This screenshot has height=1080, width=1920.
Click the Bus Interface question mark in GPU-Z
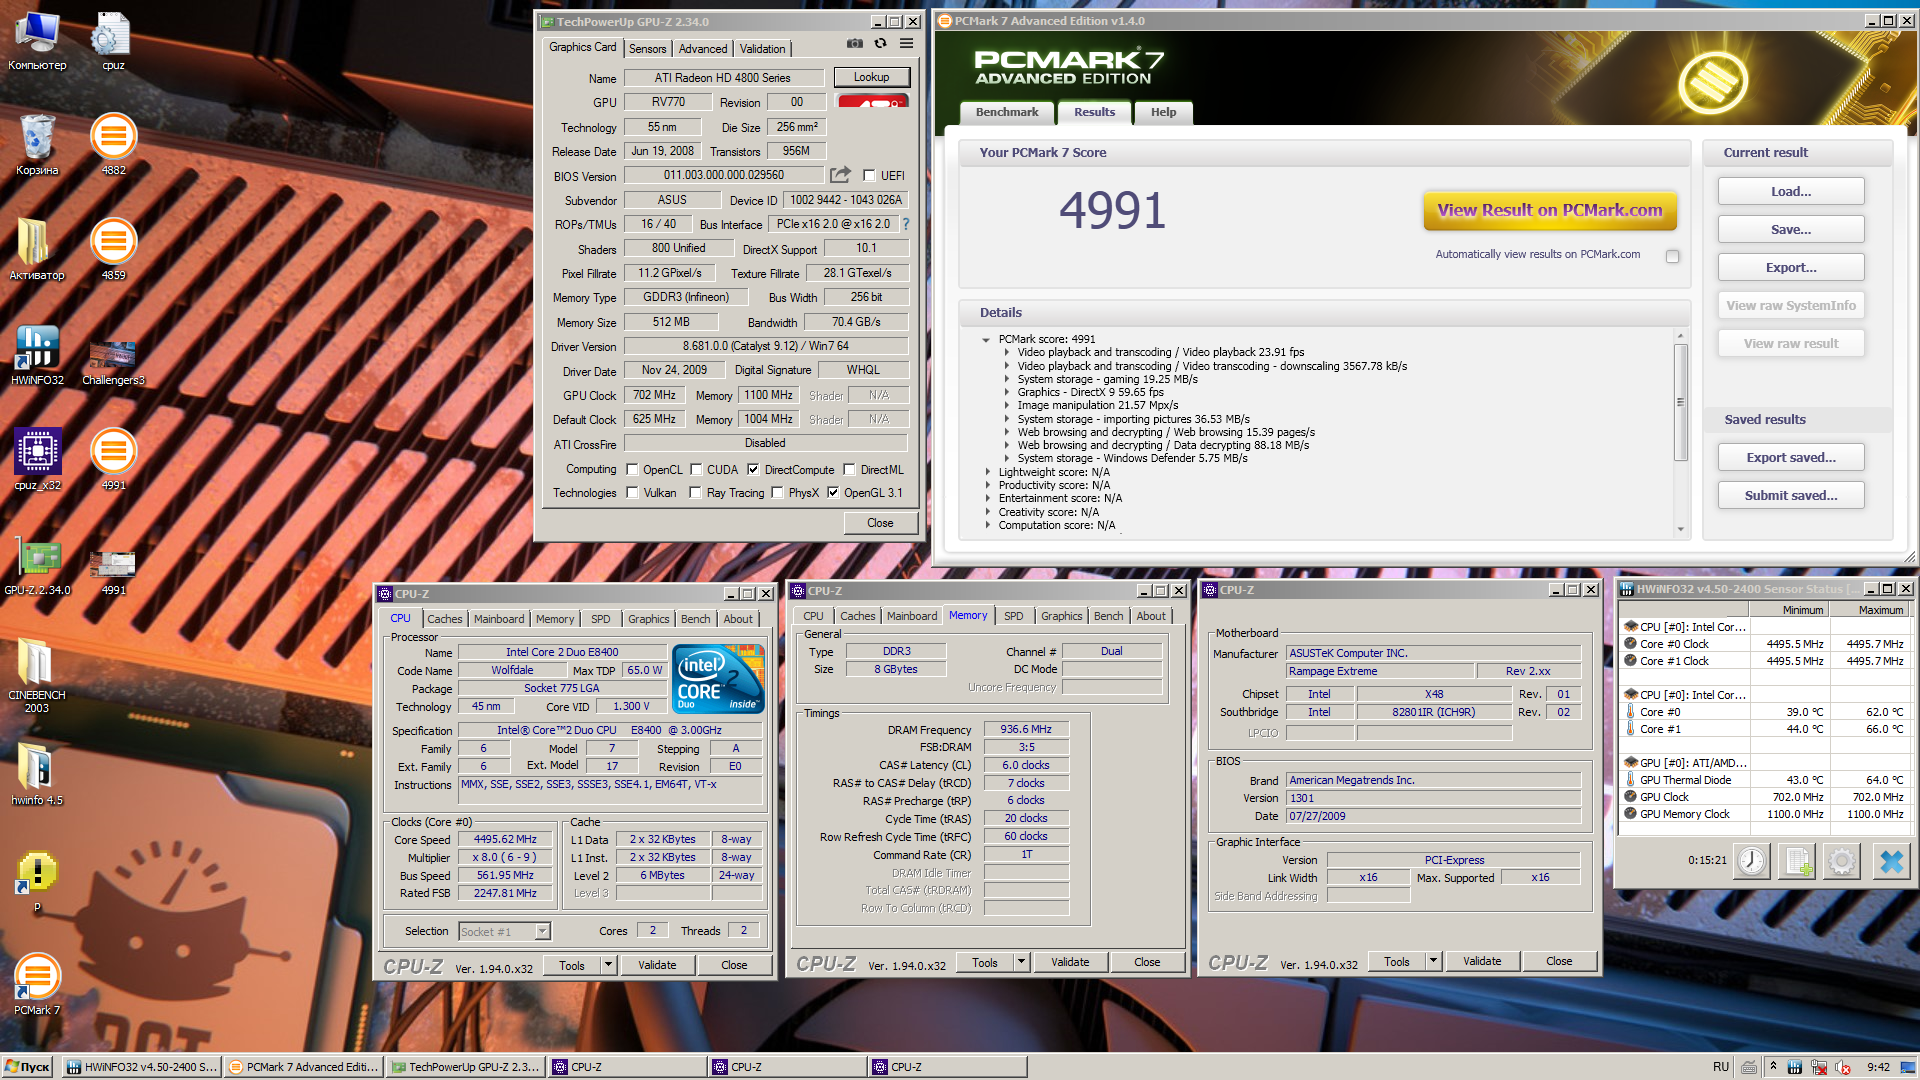(906, 224)
